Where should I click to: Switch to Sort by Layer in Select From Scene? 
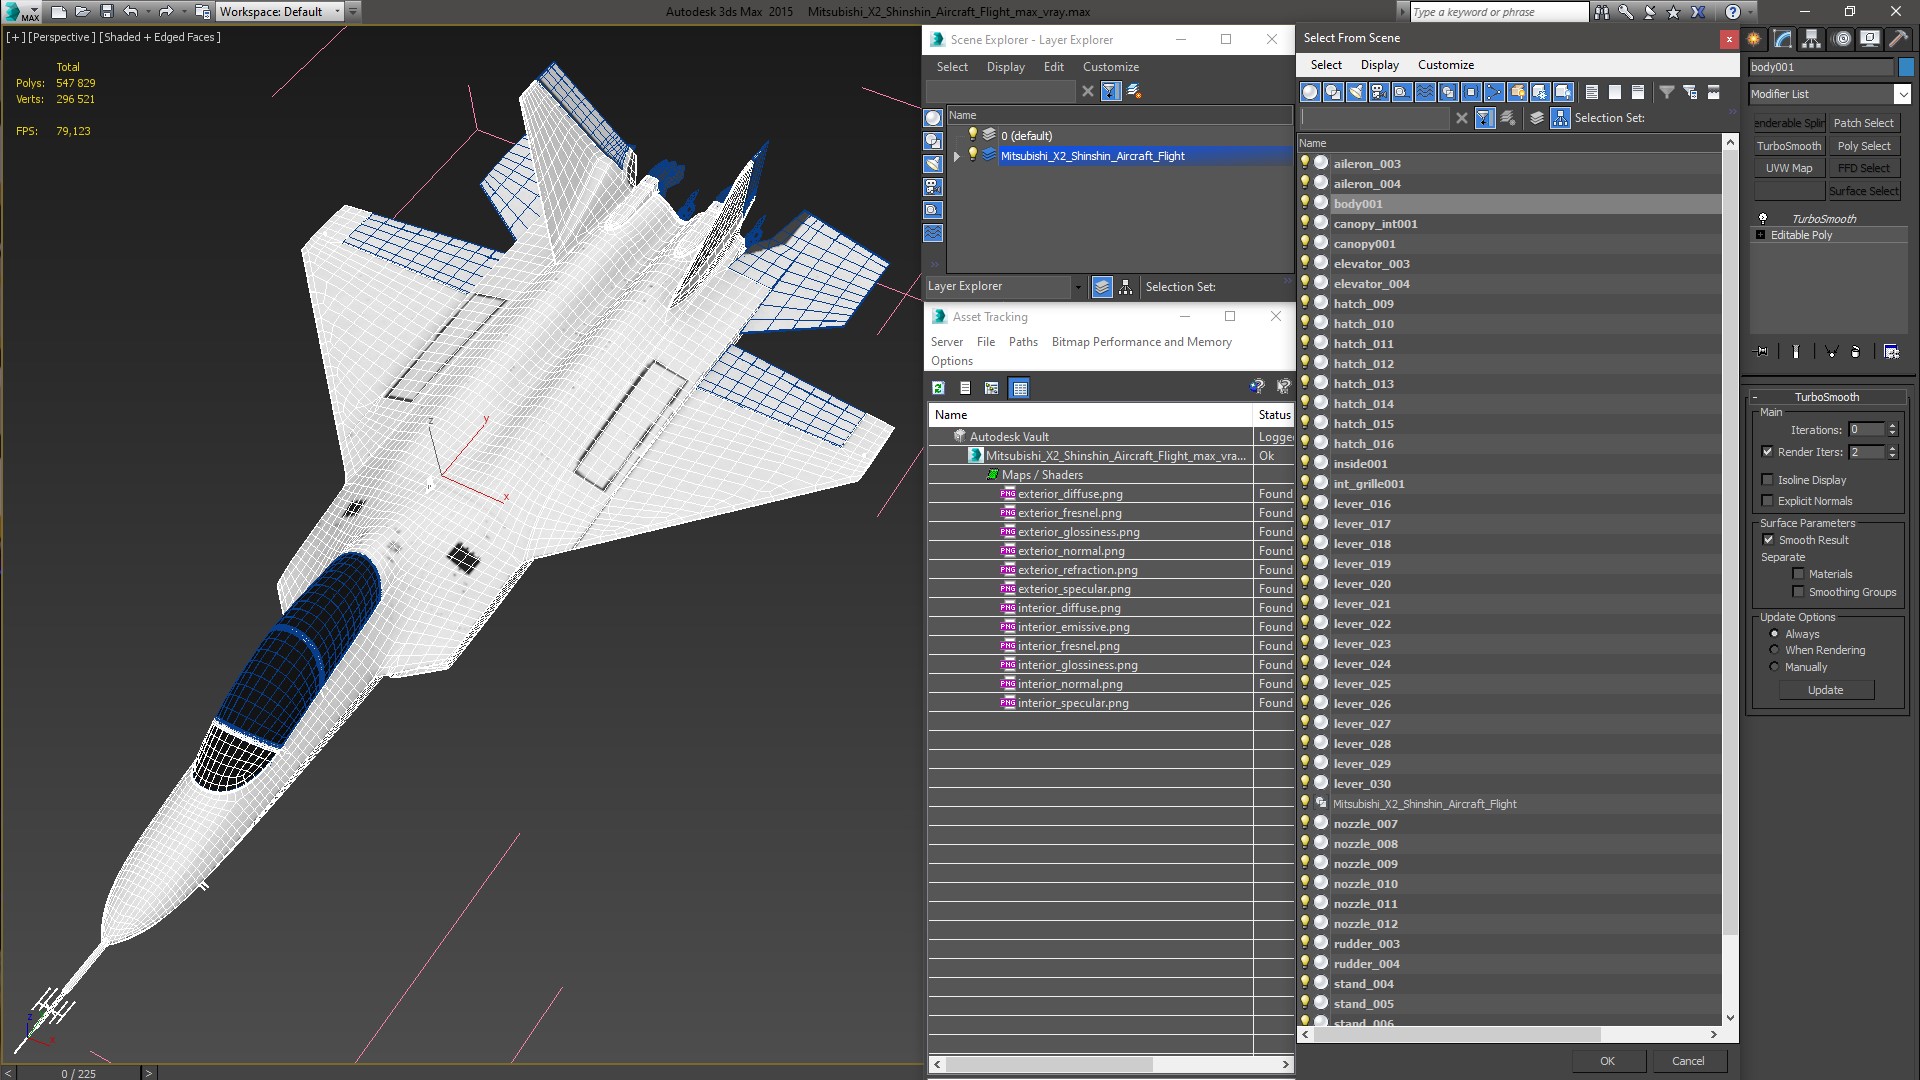pos(1537,118)
